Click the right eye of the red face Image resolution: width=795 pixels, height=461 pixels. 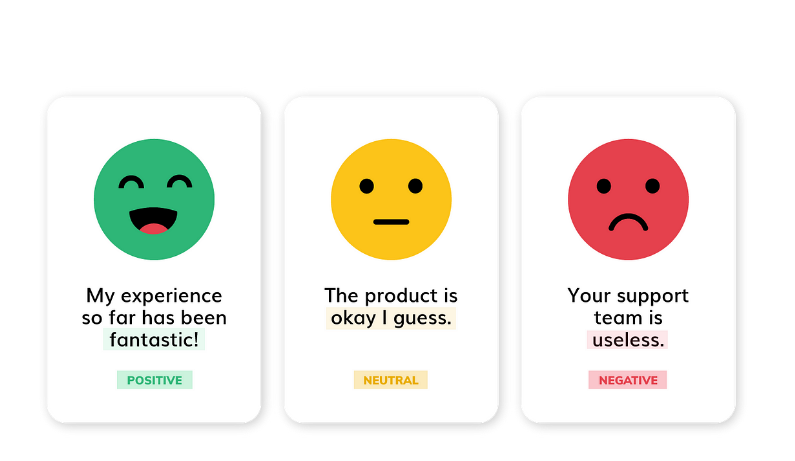pyautogui.click(x=652, y=186)
